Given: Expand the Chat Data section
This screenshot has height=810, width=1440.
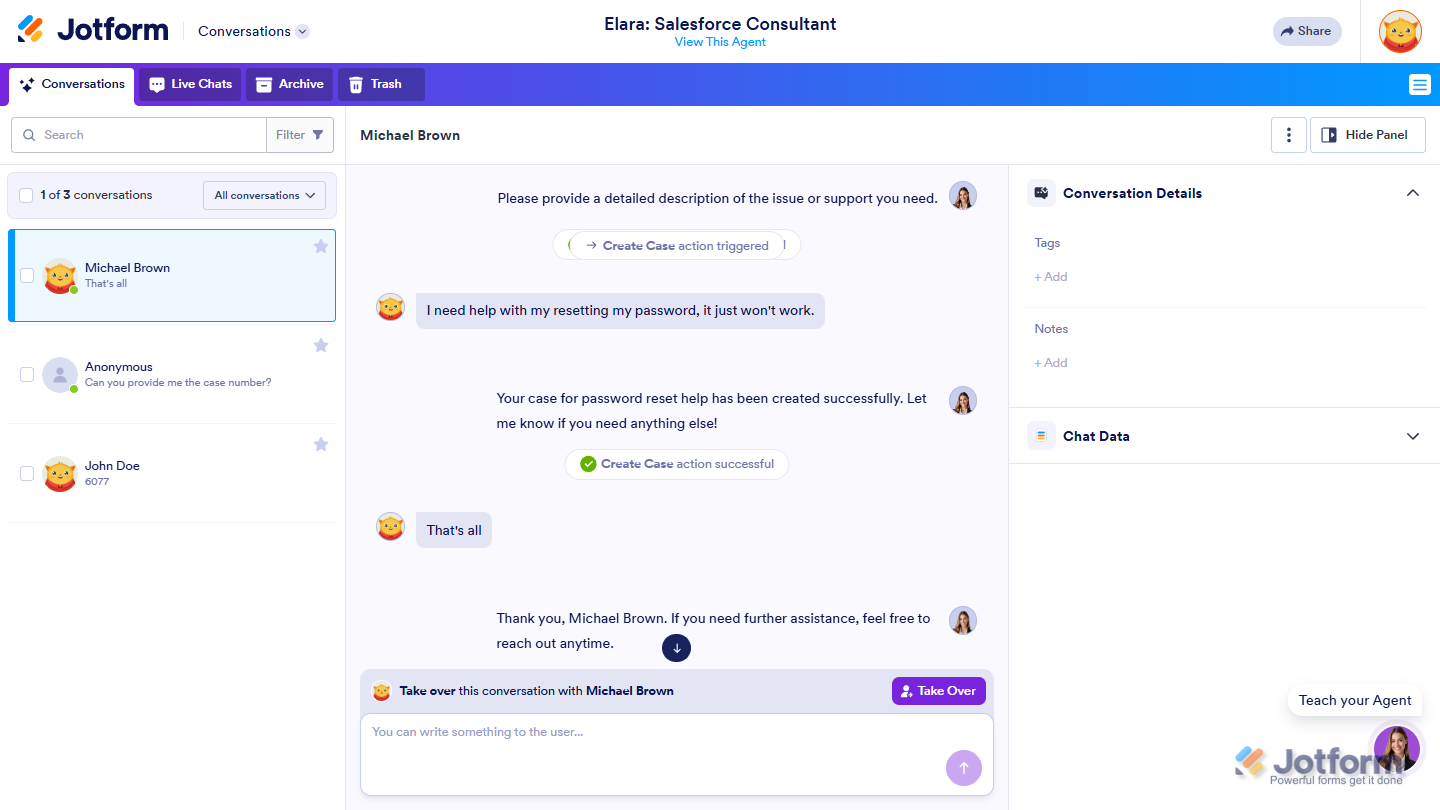Looking at the screenshot, I should 1413,436.
